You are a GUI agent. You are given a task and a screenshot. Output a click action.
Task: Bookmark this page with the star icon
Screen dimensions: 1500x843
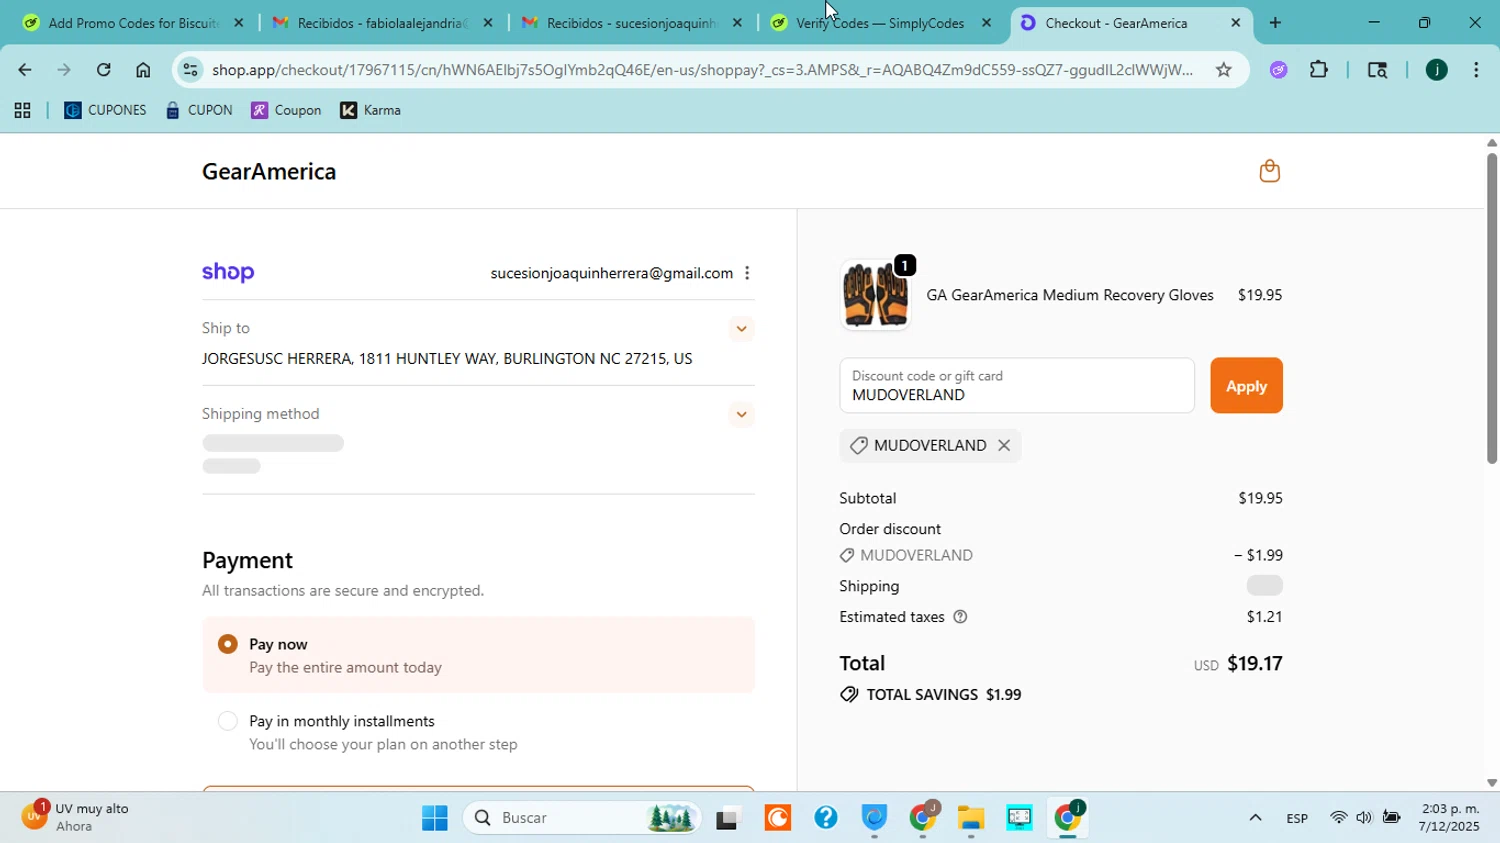click(1223, 70)
